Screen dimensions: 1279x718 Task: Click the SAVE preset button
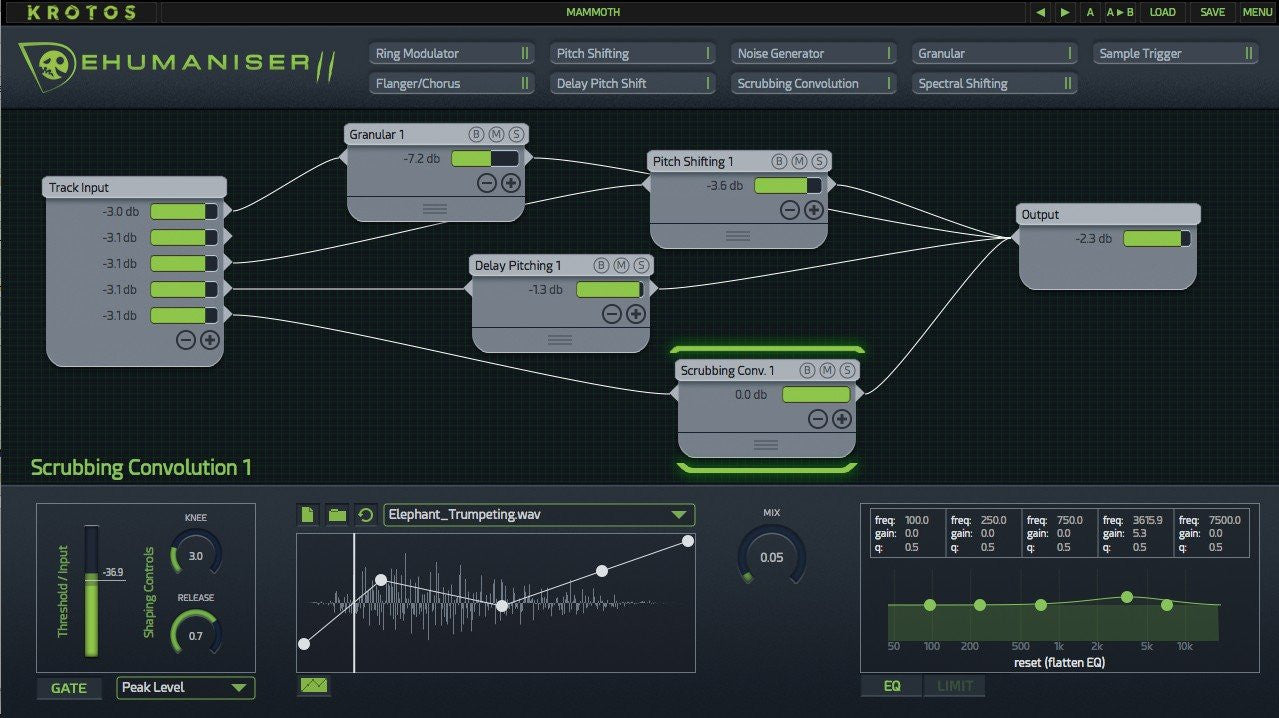(x=1212, y=12)
